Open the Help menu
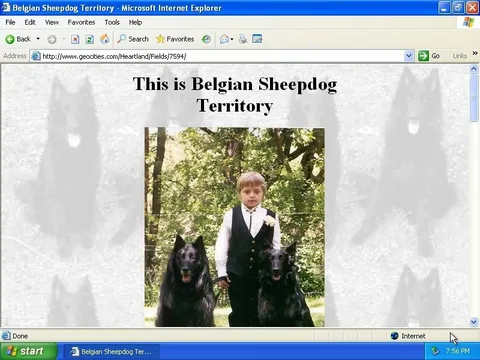 tap(135, 22)
